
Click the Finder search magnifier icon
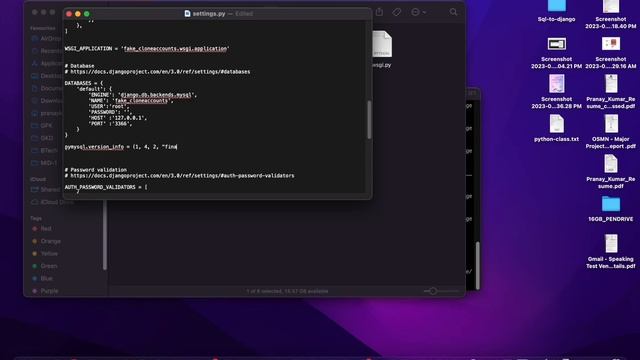(453, 12)
